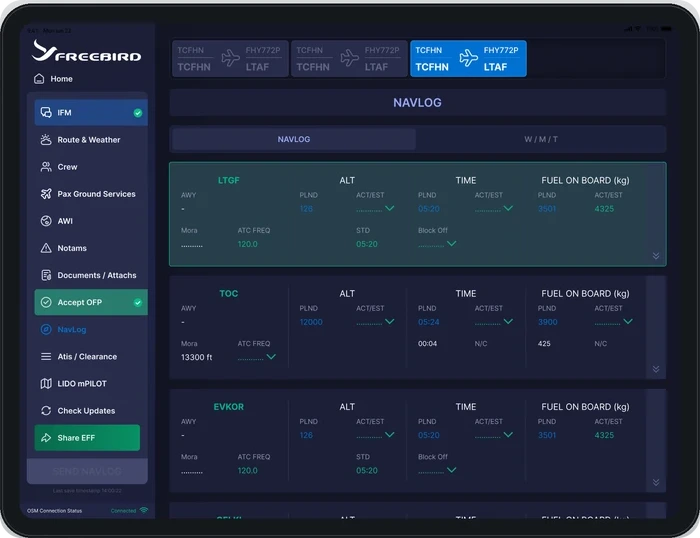This screenshot has height=538, width=700.
Task: Click LTGF planned altitude value 126
Action: (306, 209)
